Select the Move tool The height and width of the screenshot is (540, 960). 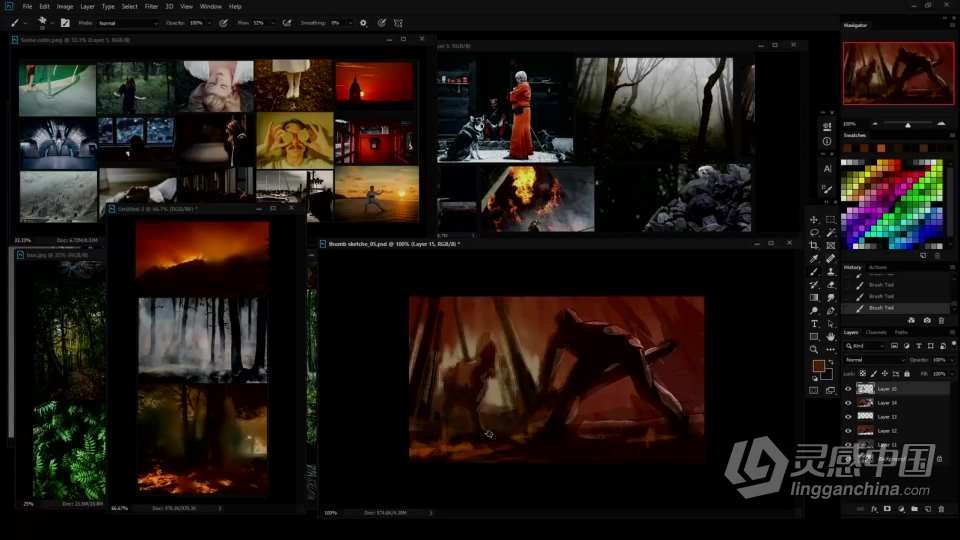(x=814, y=220)
